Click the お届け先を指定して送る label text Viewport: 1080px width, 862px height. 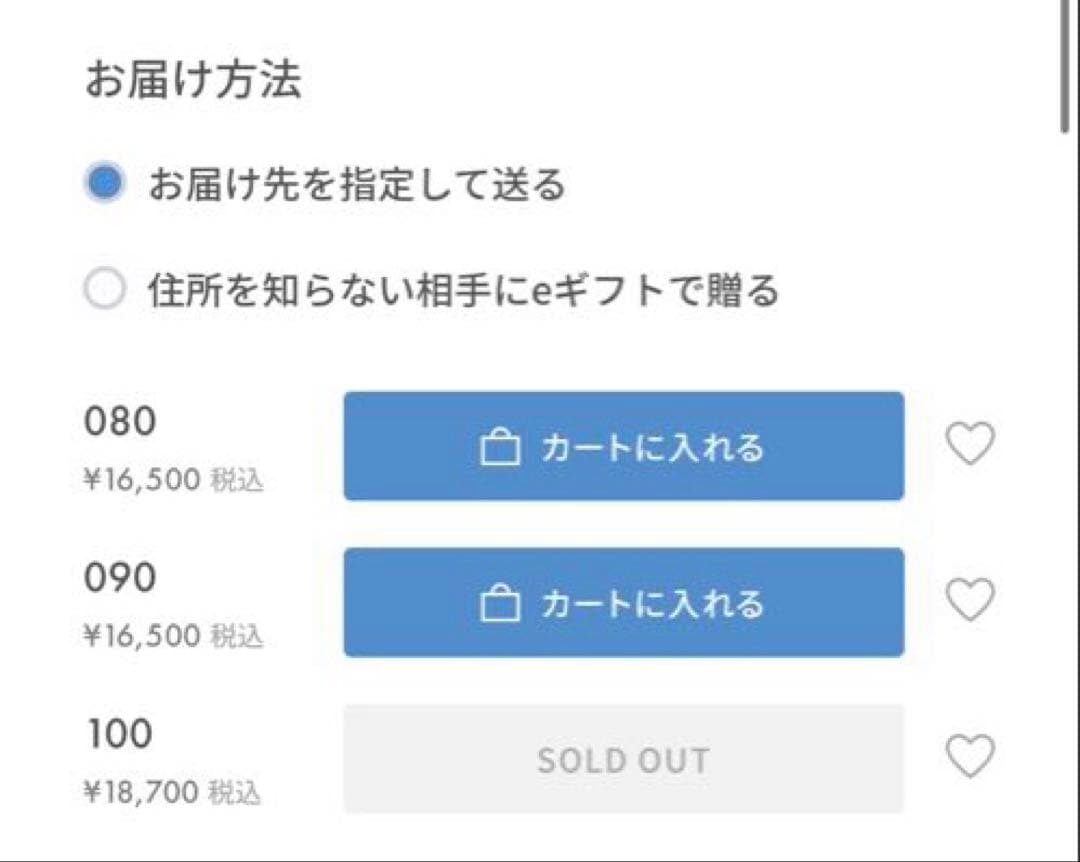pyautogui.click(x=357, y=185)
